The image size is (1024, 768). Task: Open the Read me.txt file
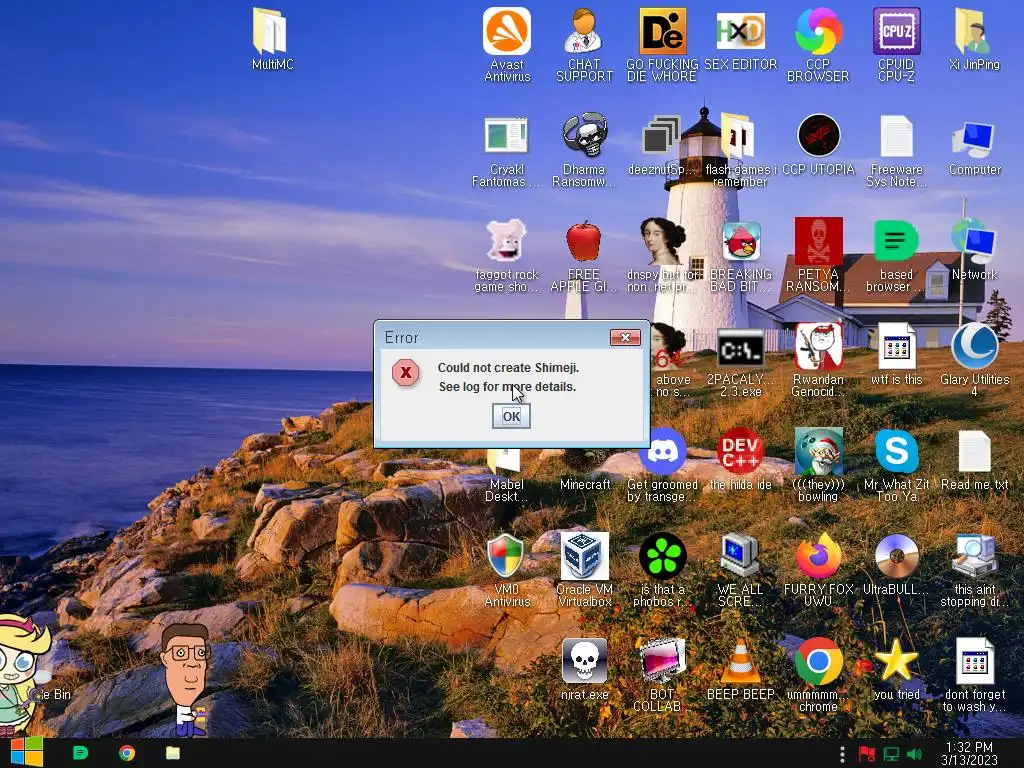[x=974, y=452]
